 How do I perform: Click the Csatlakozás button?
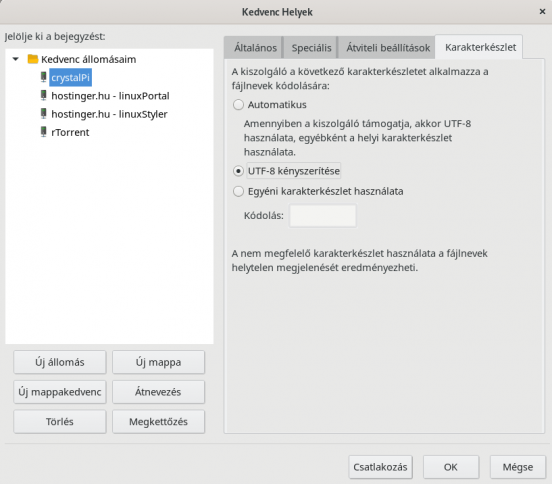[380, 467]
